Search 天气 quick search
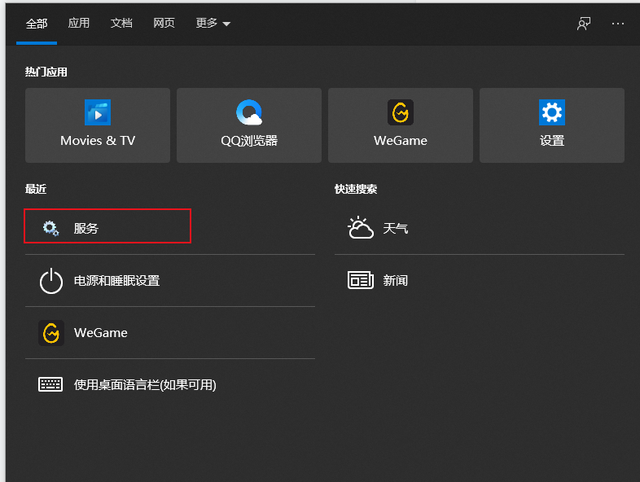The height and width of the screenshot is (482, 640). coord(480,228)
